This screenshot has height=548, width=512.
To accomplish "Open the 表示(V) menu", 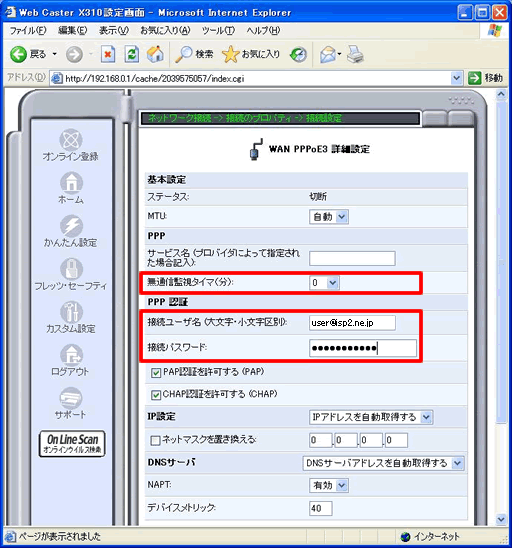I will 114,31.
